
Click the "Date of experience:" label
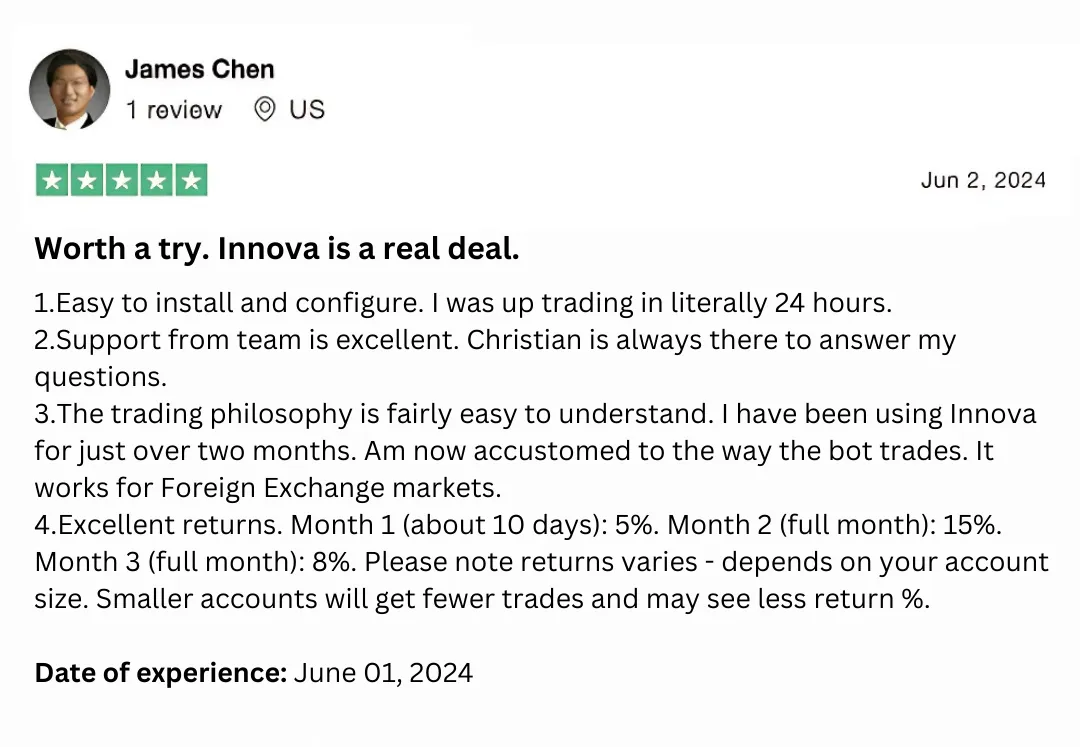160,672
